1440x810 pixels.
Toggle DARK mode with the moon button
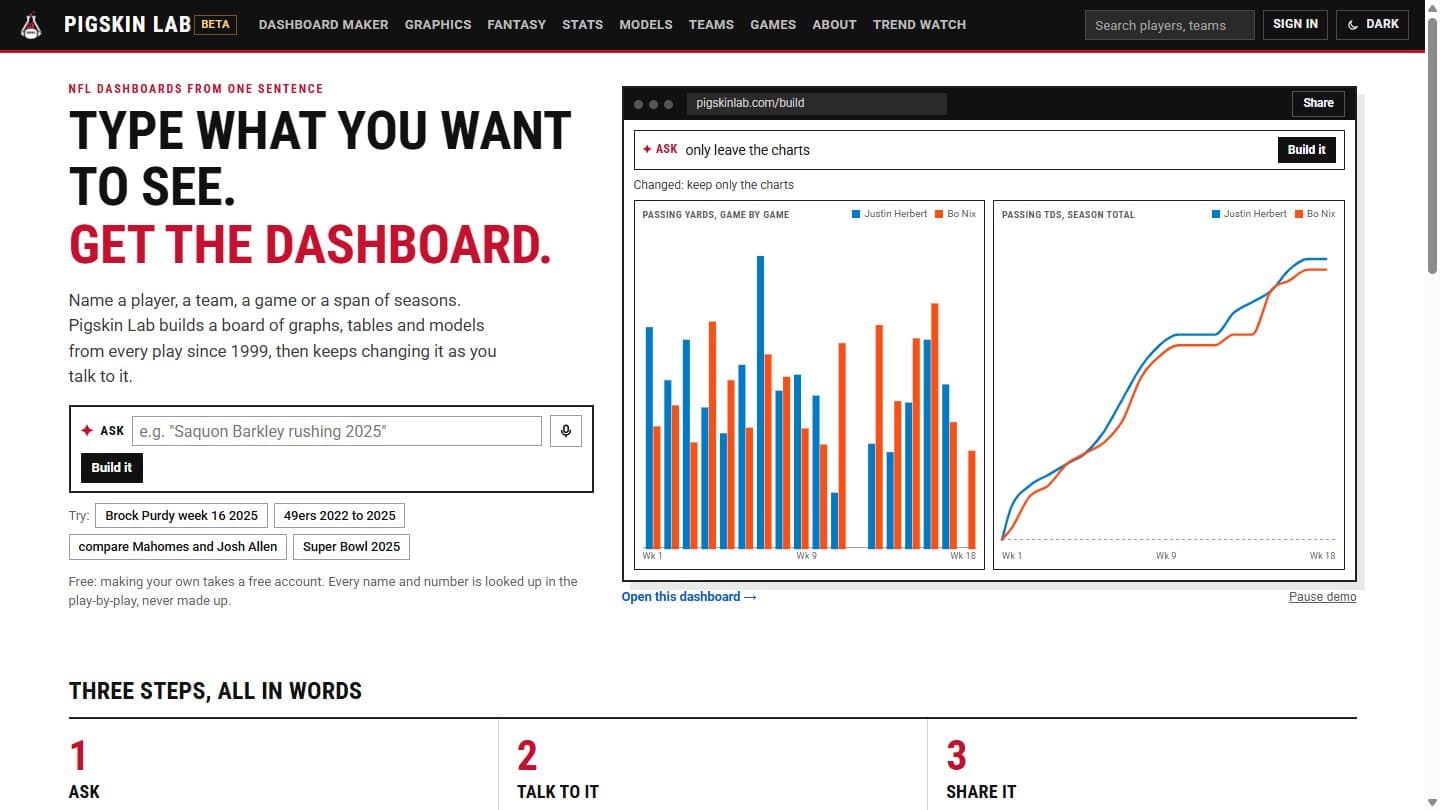[1372, 24]
